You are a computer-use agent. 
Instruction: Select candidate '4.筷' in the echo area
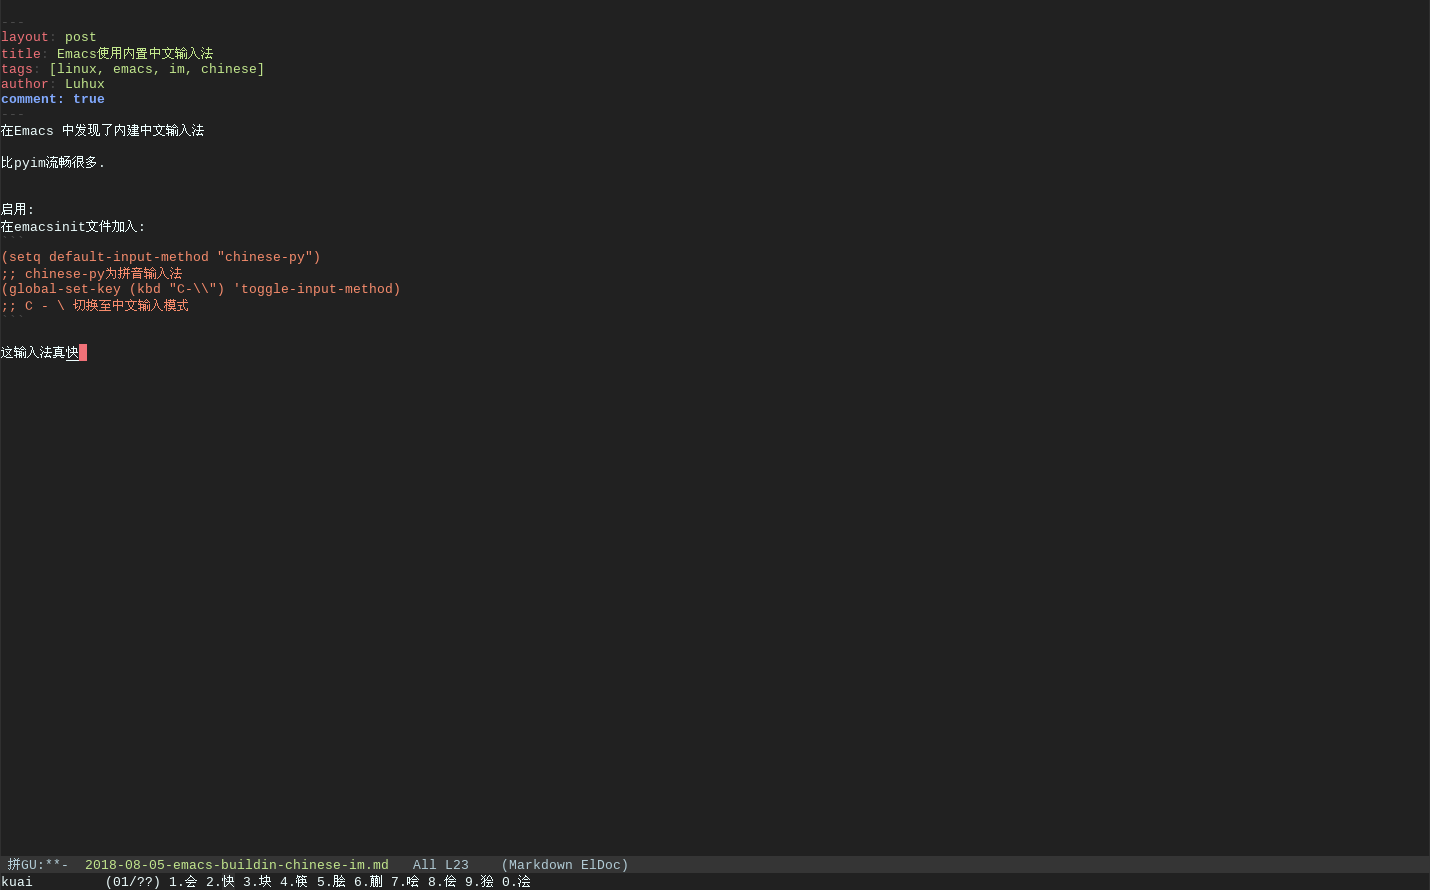(x=294, y=882)
